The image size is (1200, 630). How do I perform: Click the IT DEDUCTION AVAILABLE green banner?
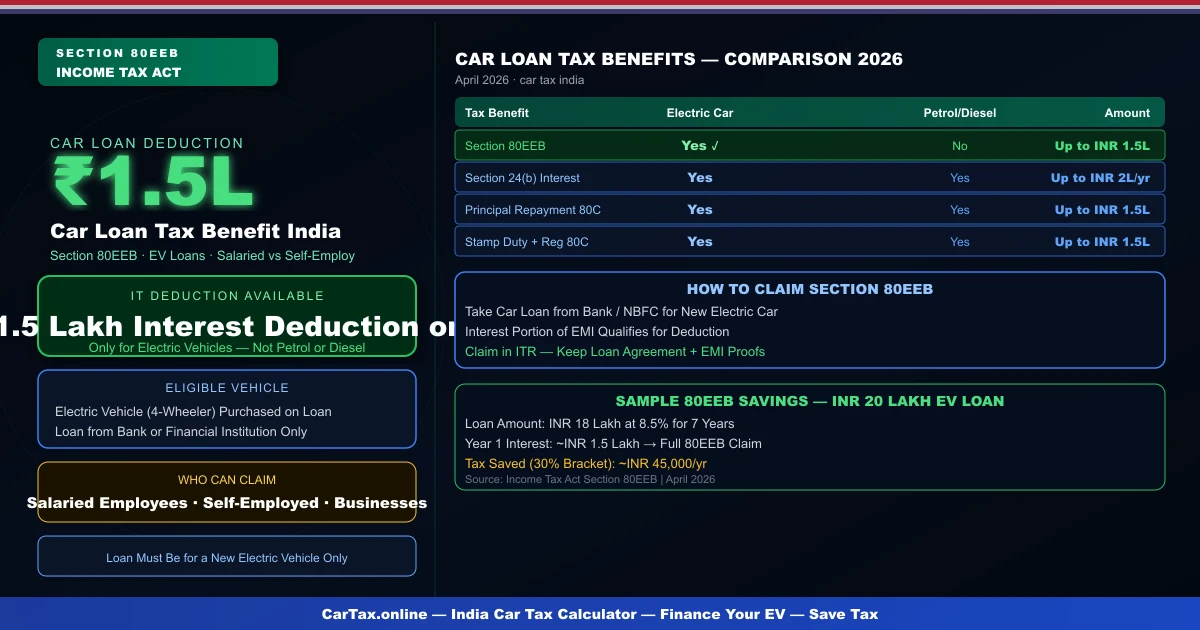(227, 296)
